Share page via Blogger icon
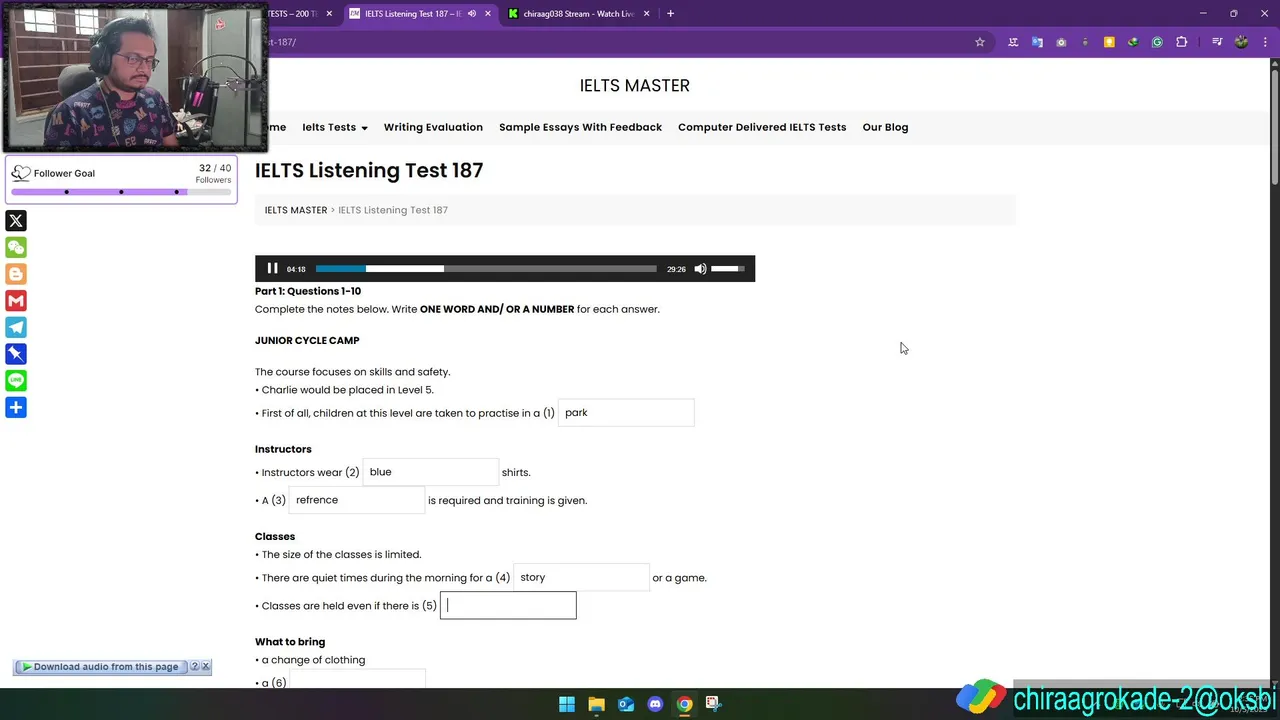1280x720 pixels. 16,274
